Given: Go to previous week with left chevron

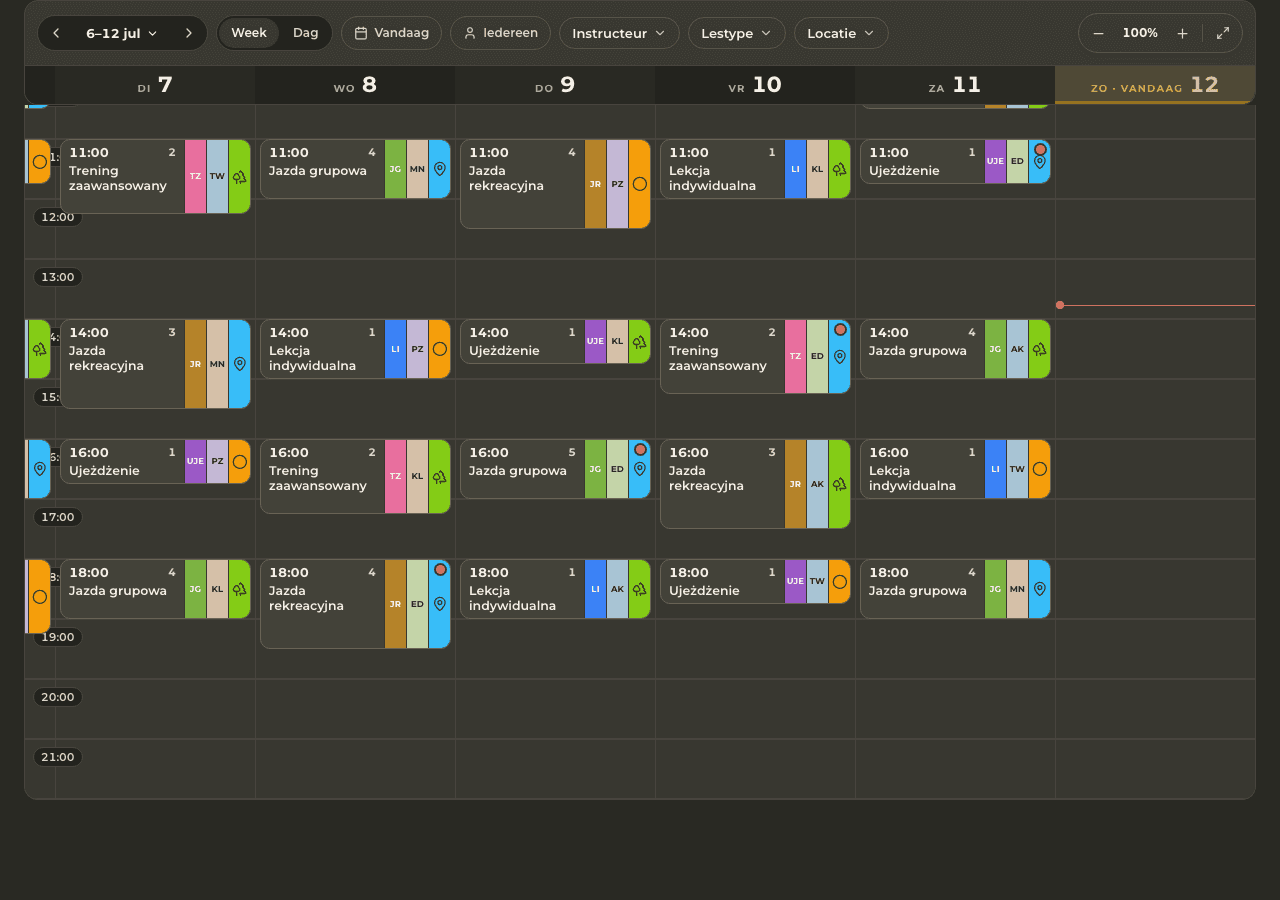Looking at the screenshot, I should [56, 33].
